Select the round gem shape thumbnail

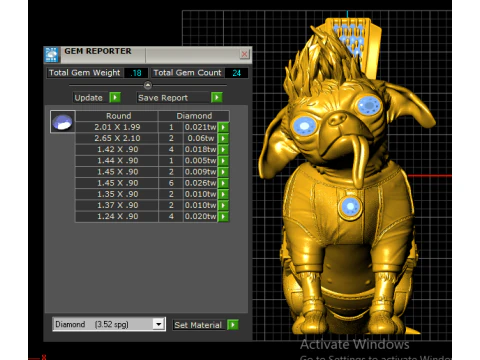tap(63, 122)
